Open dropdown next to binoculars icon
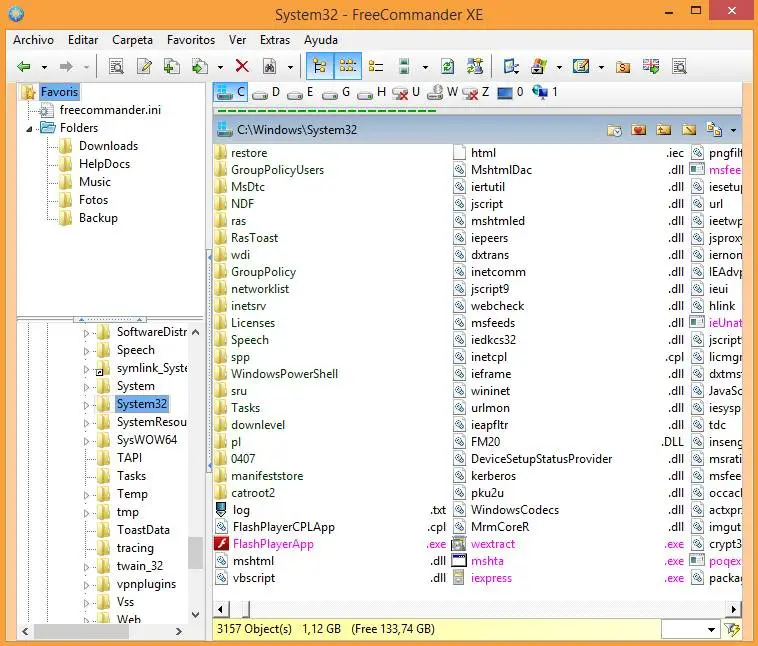The height and width of the screenshot is (646, 758). pos(290,67)
